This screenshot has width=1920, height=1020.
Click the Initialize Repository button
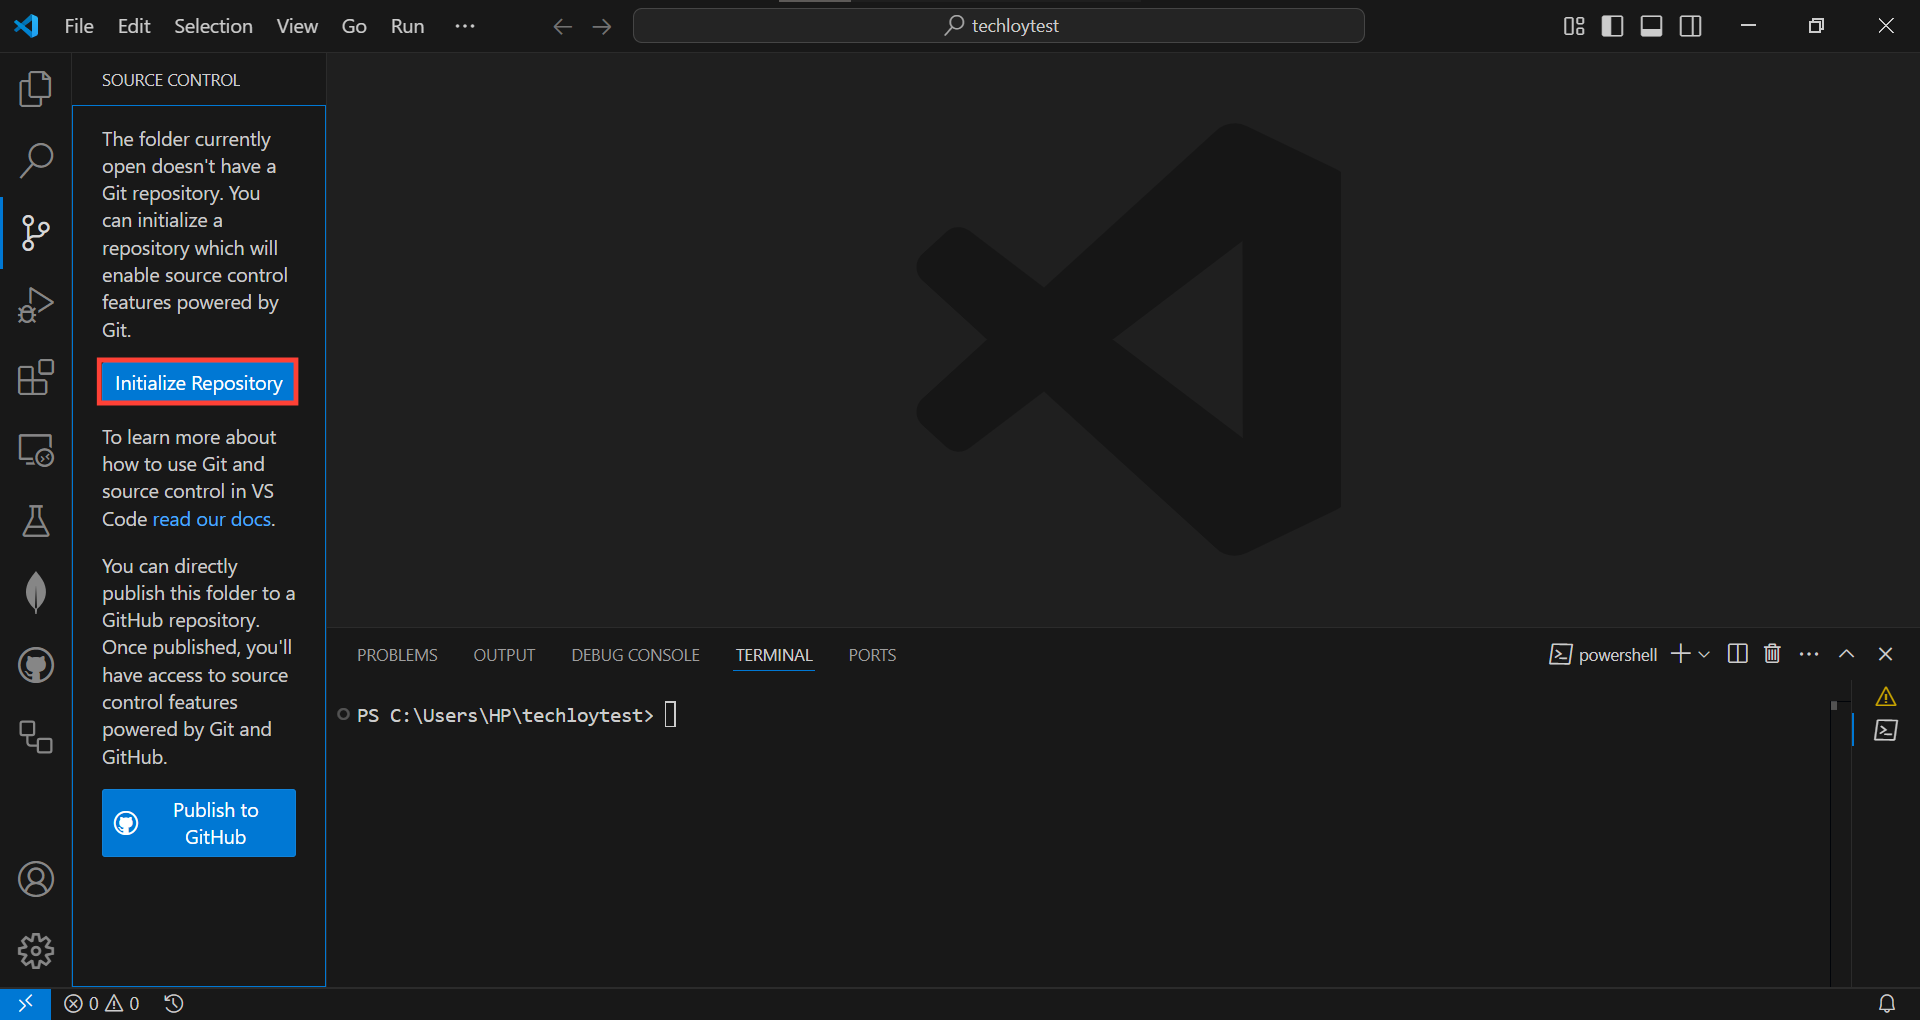197,382
